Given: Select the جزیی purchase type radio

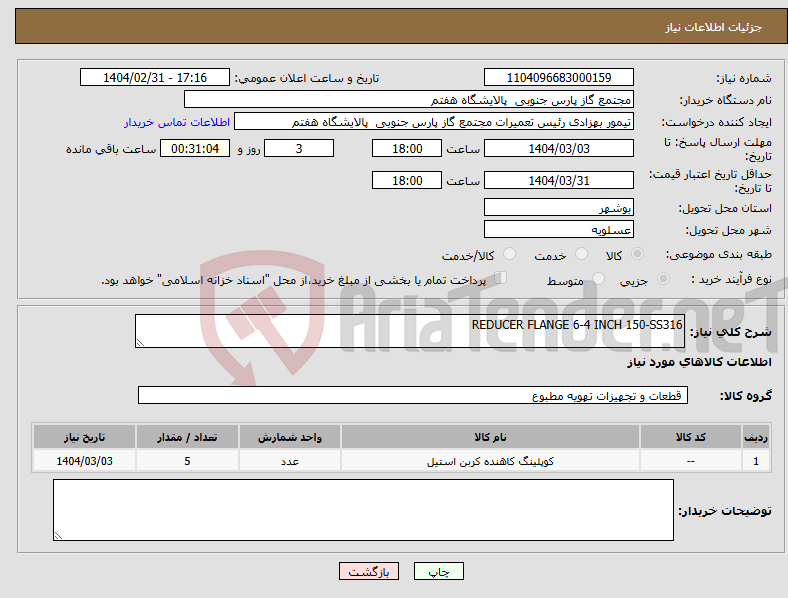Looking at the screenshot, I should (663, 278).
